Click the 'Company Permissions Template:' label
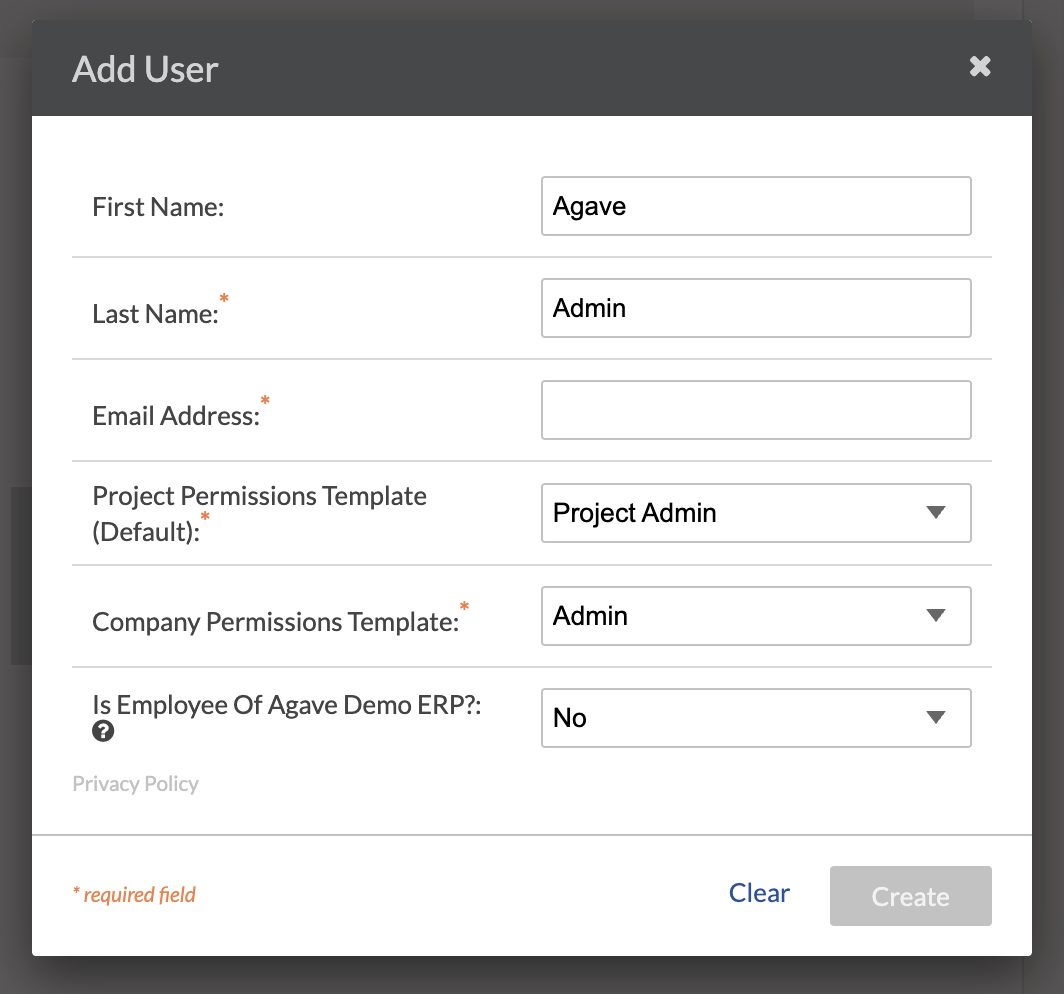Viewport: 1064px width, 994px height. 275,622
